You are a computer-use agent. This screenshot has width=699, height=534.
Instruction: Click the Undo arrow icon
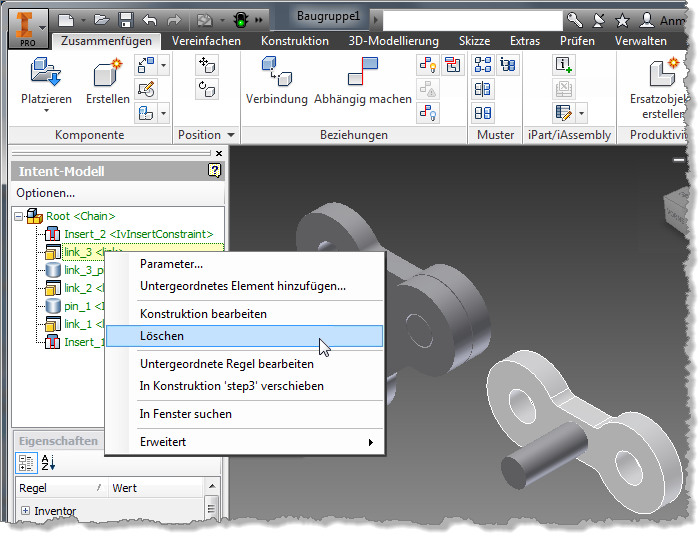tap(150, 20)
